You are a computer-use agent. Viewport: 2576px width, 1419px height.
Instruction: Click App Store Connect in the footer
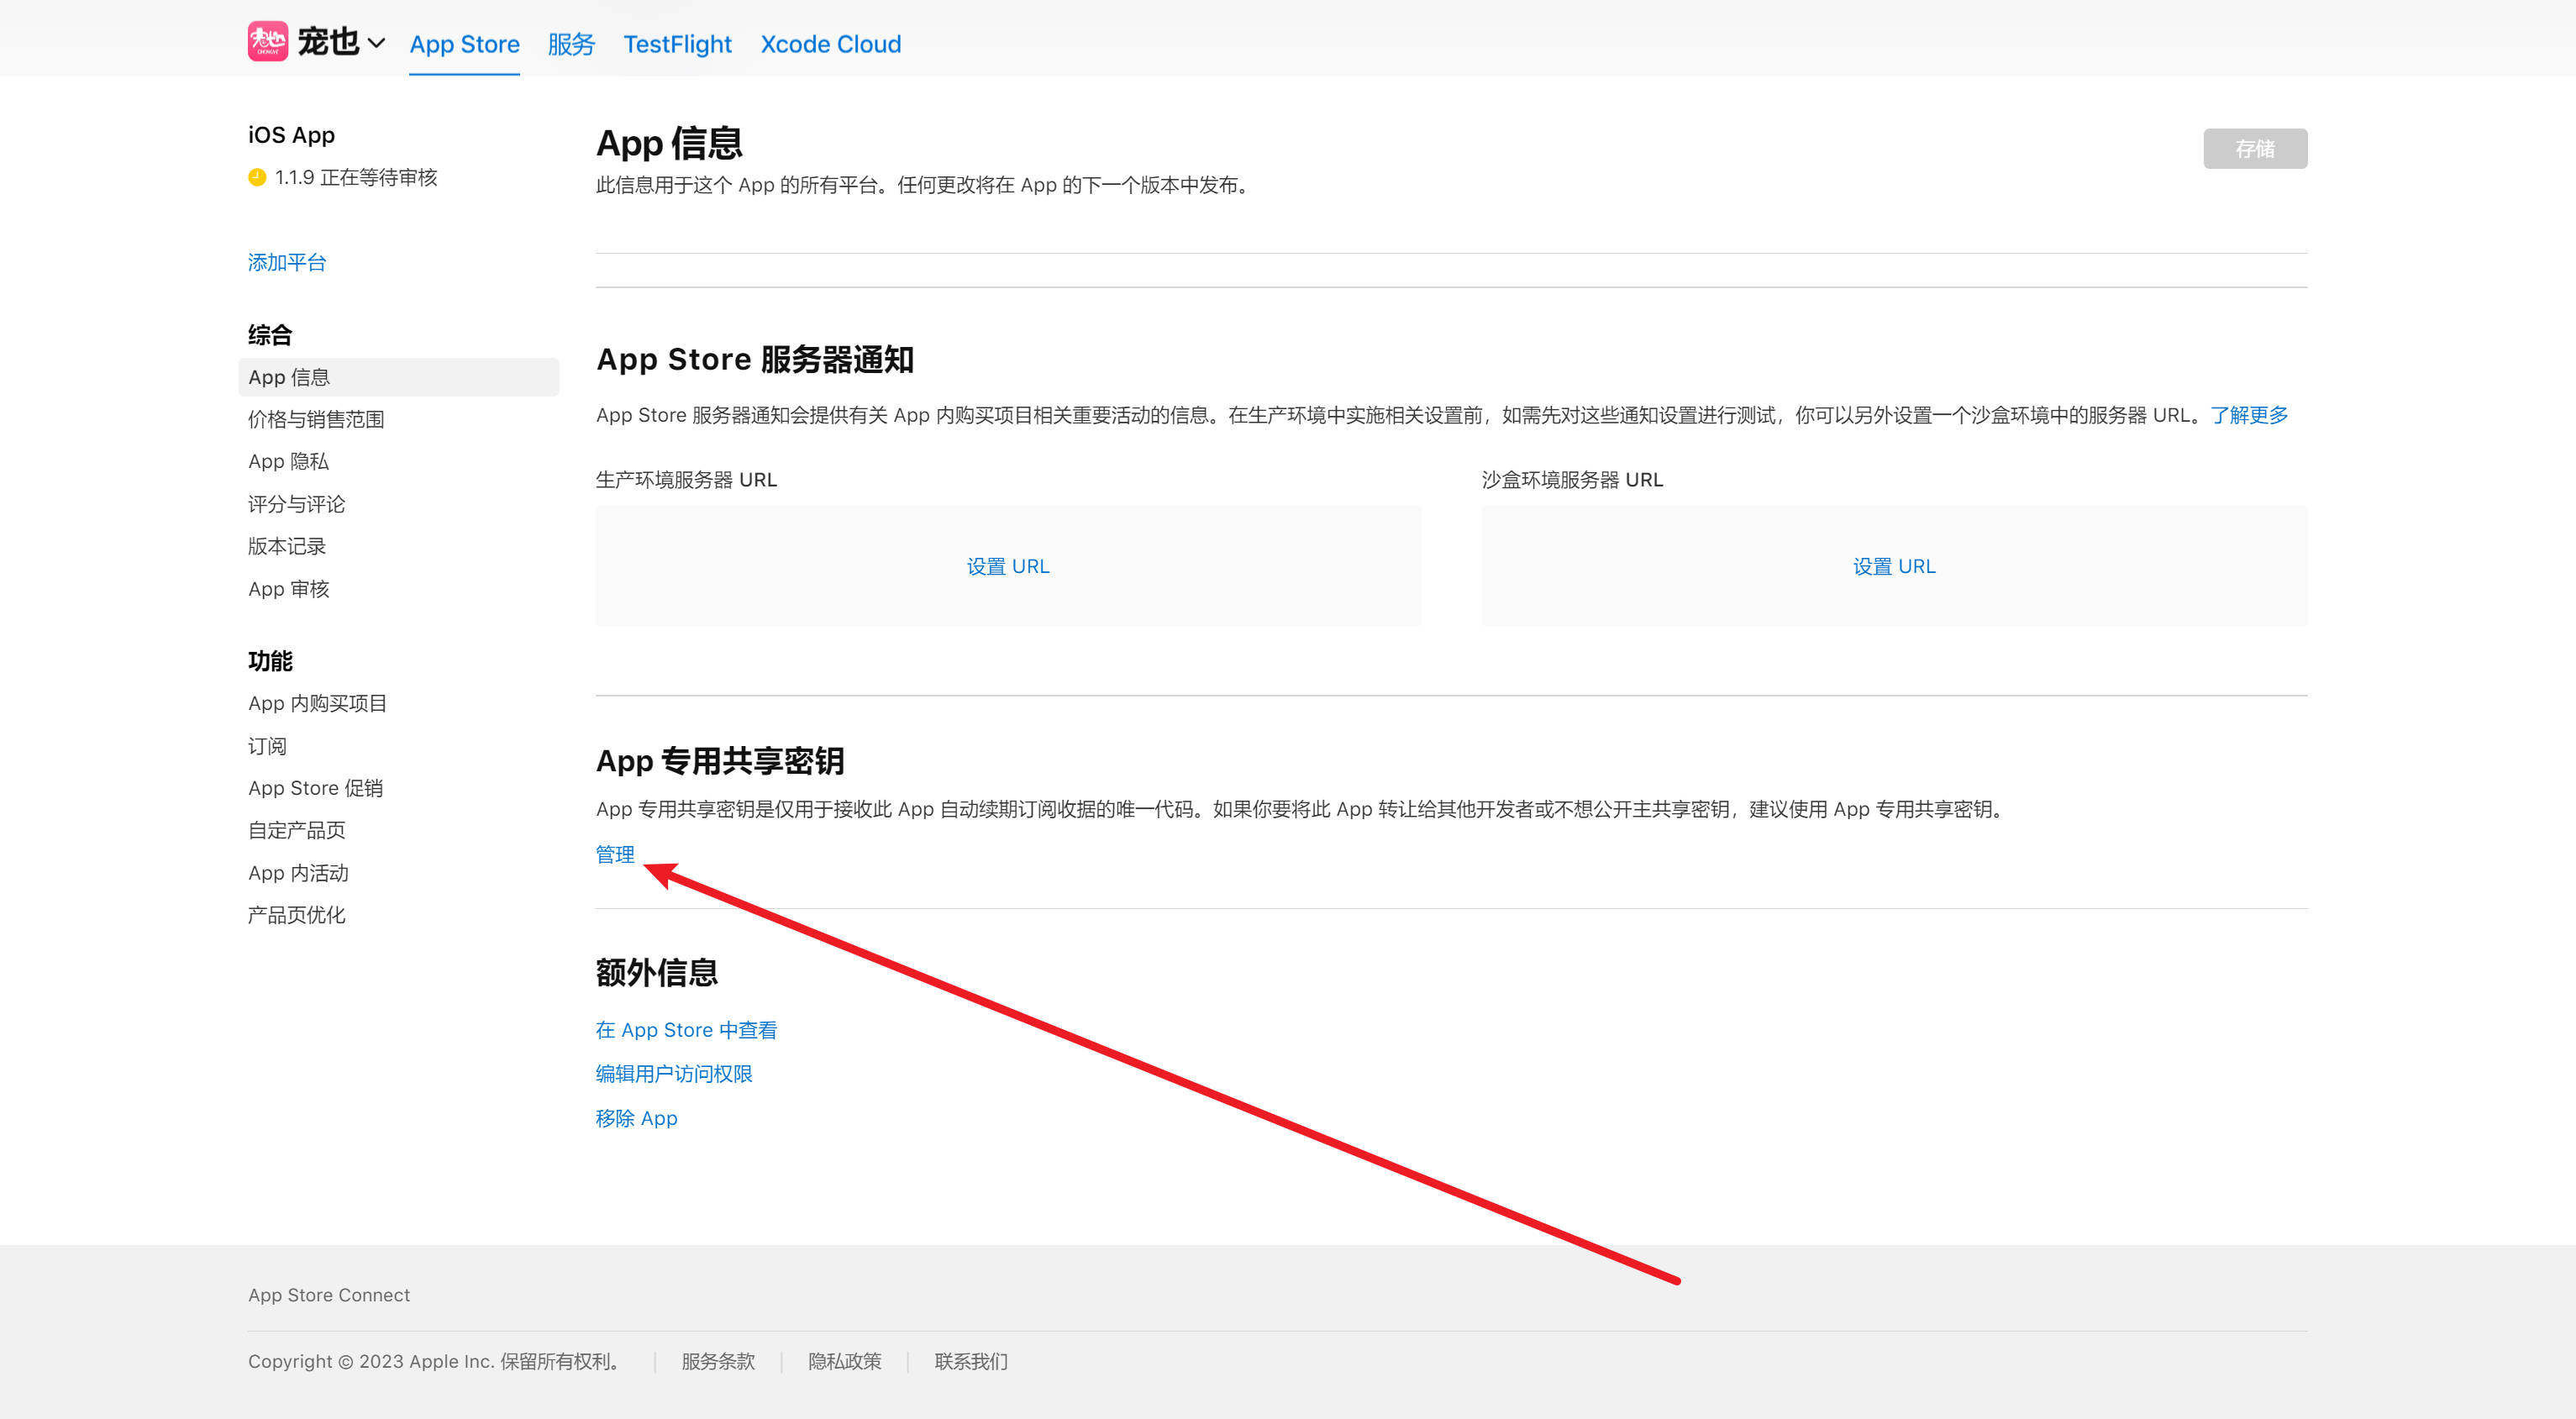point(329,1296)
